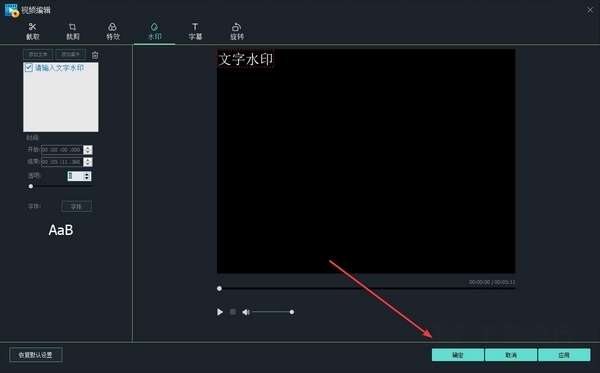Click the 00:00:00 / 00:05:11 time readout
This screenshot has width=600, height=373.
pyautogui.click(x=492, y=282)
